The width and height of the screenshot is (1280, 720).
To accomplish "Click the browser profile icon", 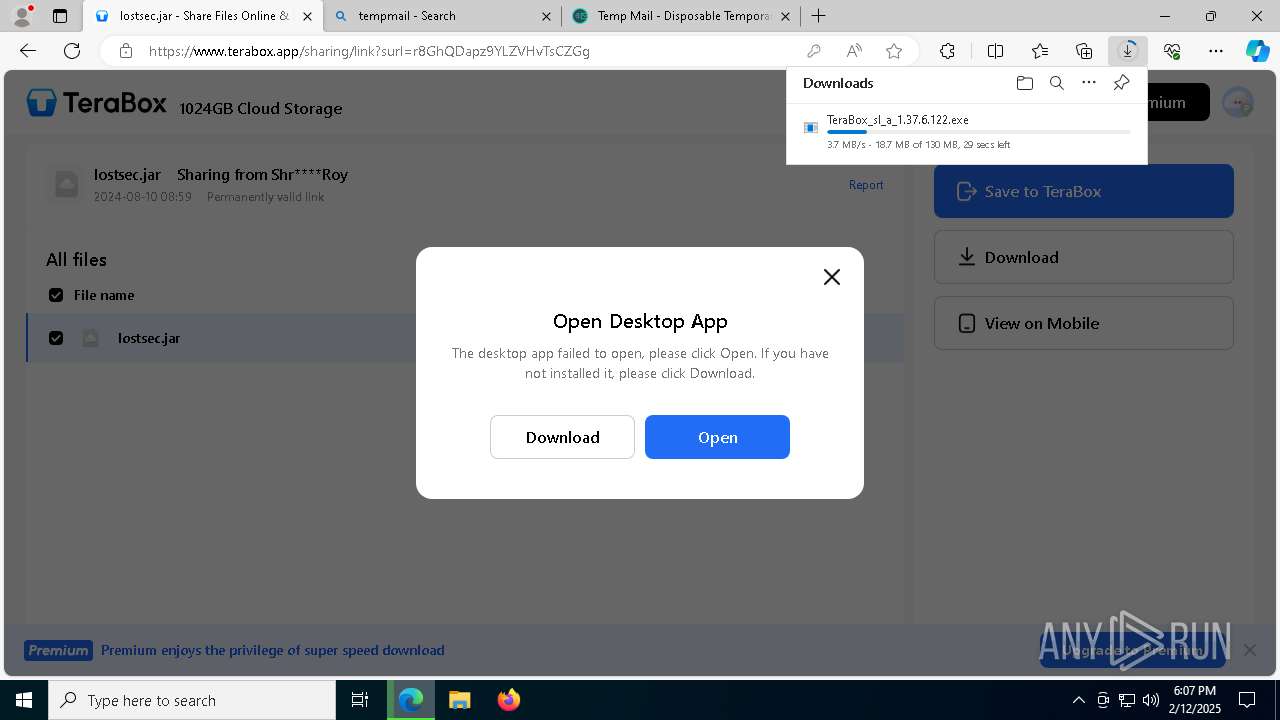I will (22, 16).
